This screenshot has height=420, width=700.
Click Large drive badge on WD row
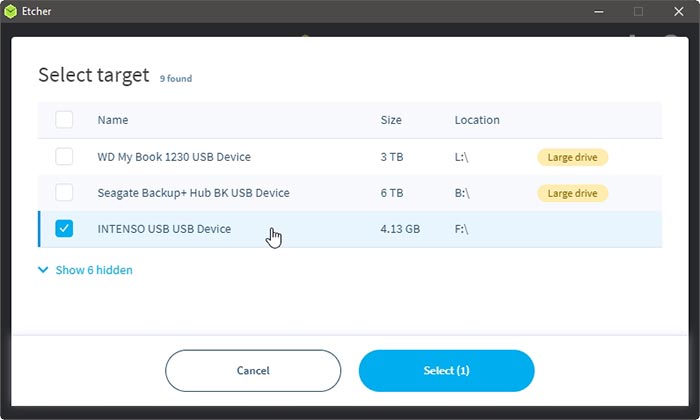pyautogui.click(x=572, y=157)
